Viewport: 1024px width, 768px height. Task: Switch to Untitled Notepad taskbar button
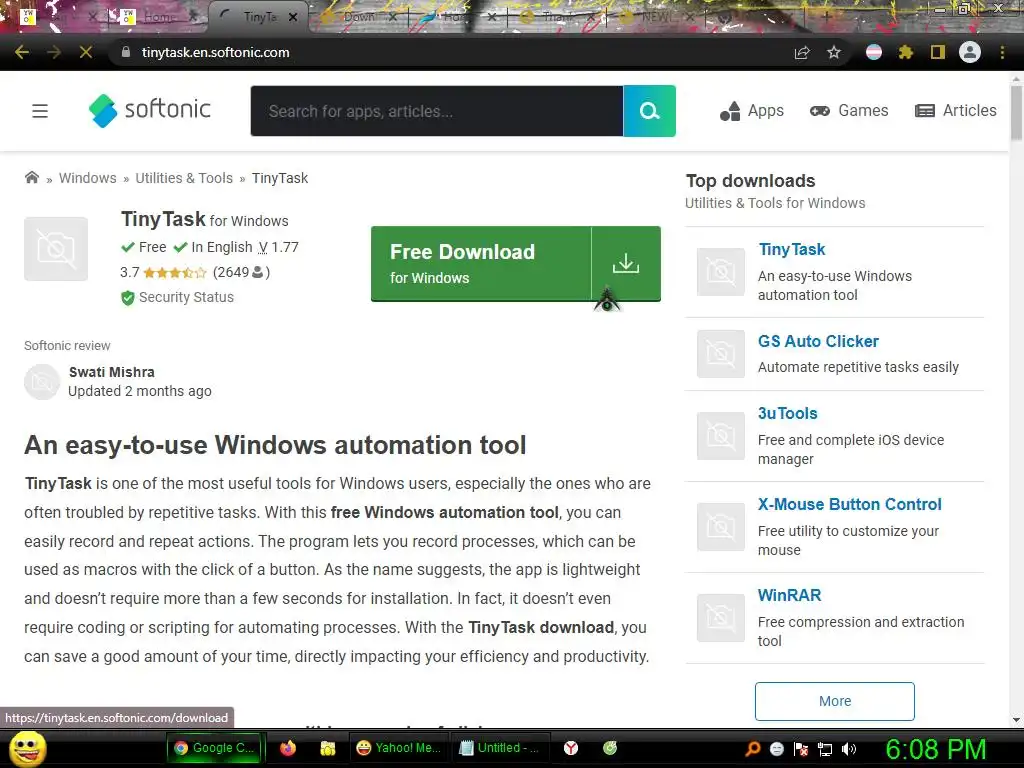(x=500, y=748)
